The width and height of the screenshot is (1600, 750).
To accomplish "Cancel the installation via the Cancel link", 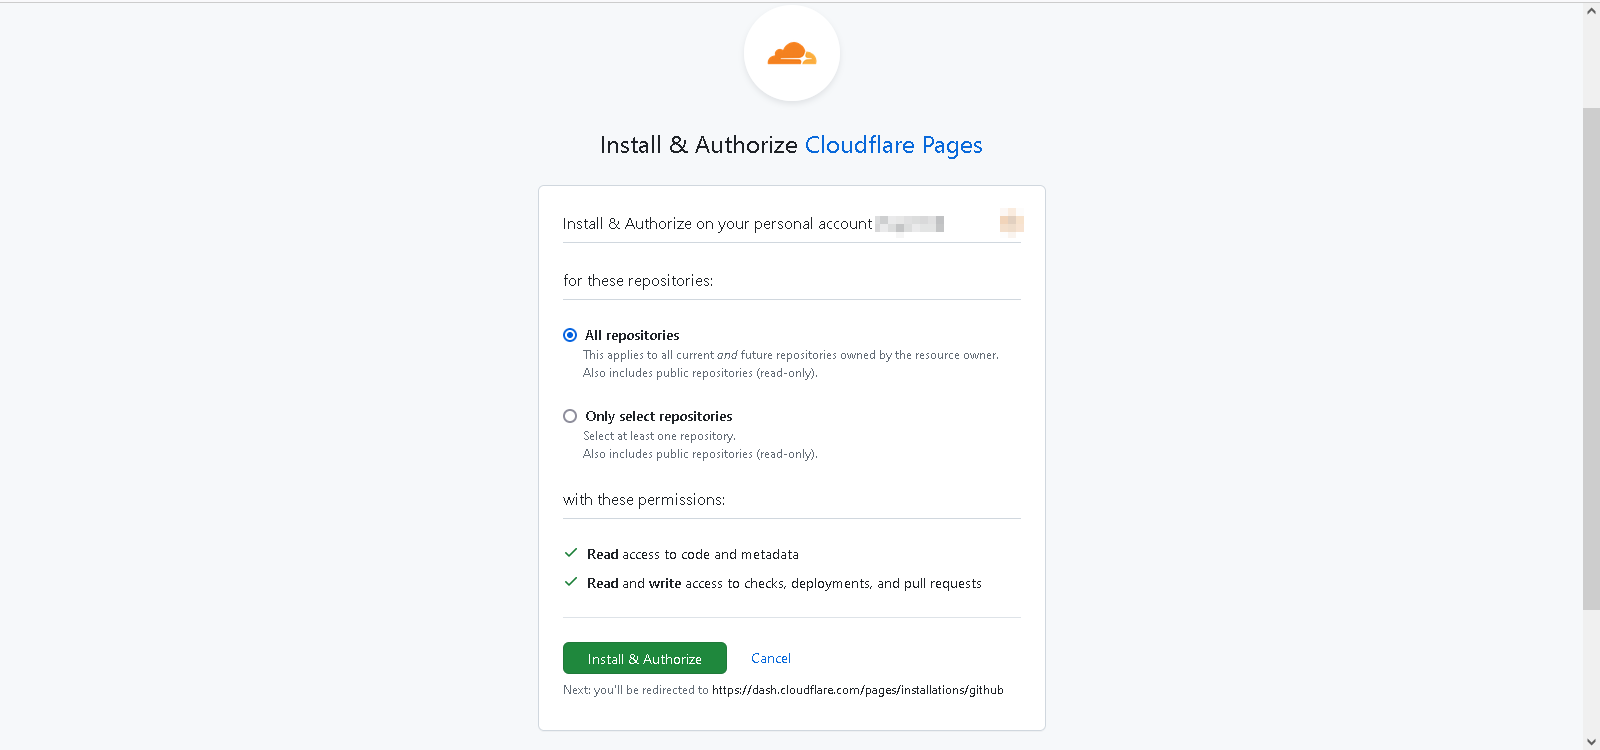I will tap(770, 658).
